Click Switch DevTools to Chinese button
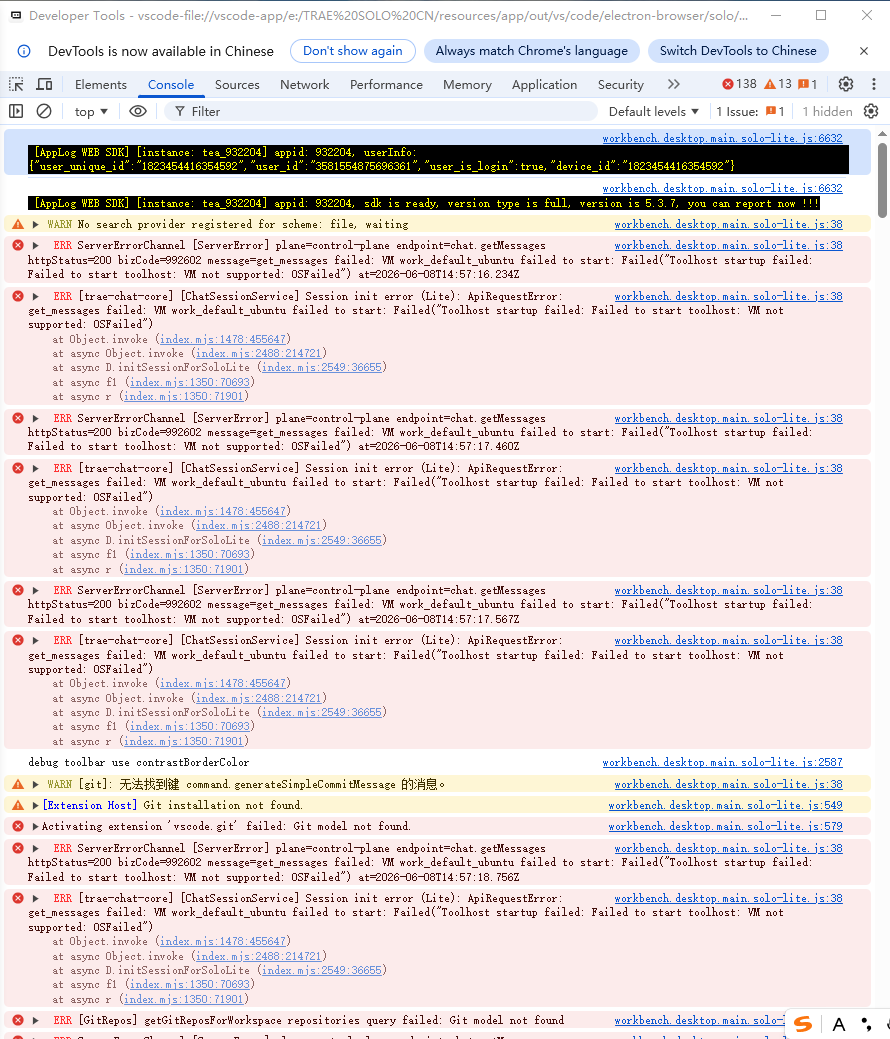Screen dimensions: 890x1039 pyautogui.click(x=738, y=51)
